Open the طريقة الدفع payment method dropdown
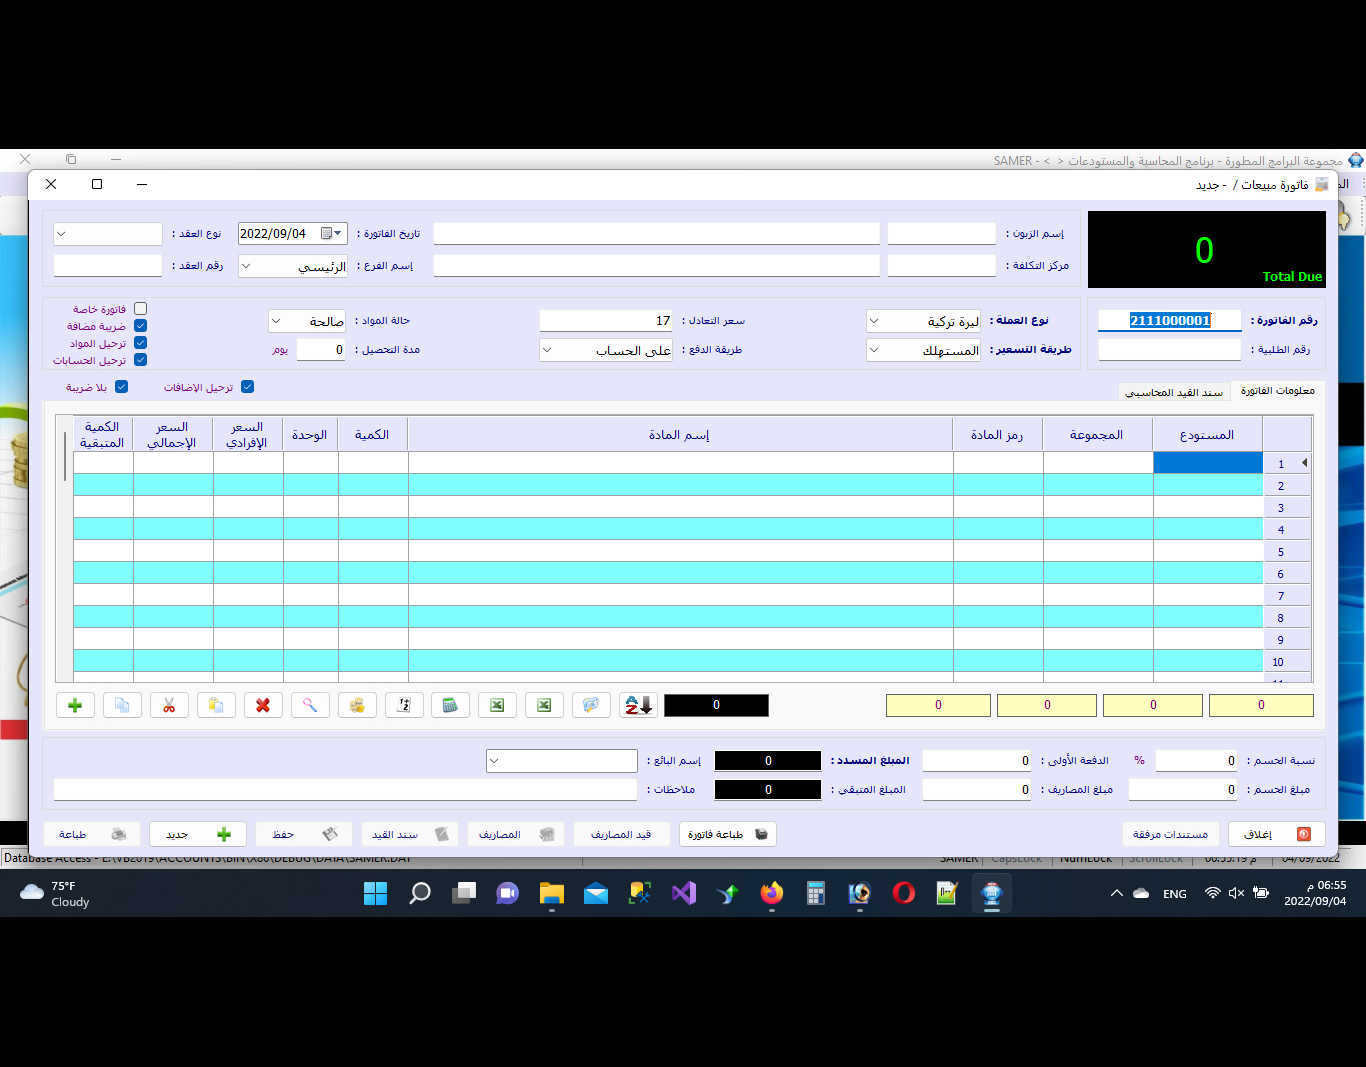This screenshot has width=1366, height=1067. pos(547,350)
